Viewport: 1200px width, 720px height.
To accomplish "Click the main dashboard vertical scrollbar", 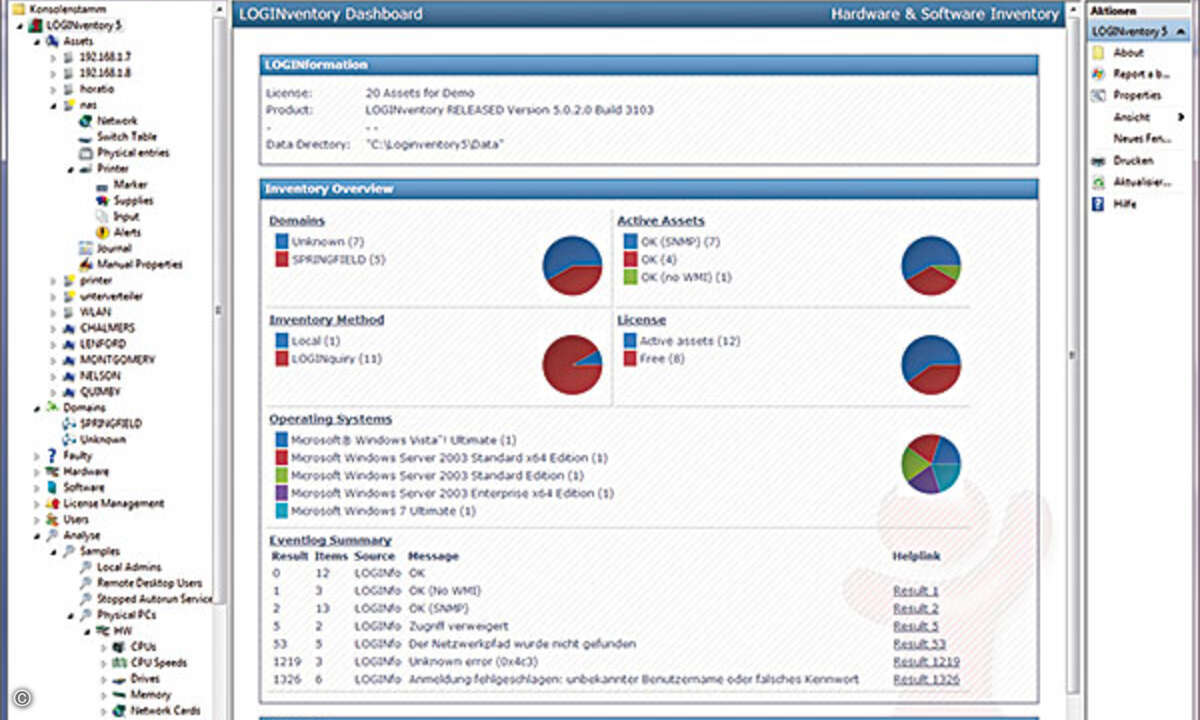I will (1071, 355).
